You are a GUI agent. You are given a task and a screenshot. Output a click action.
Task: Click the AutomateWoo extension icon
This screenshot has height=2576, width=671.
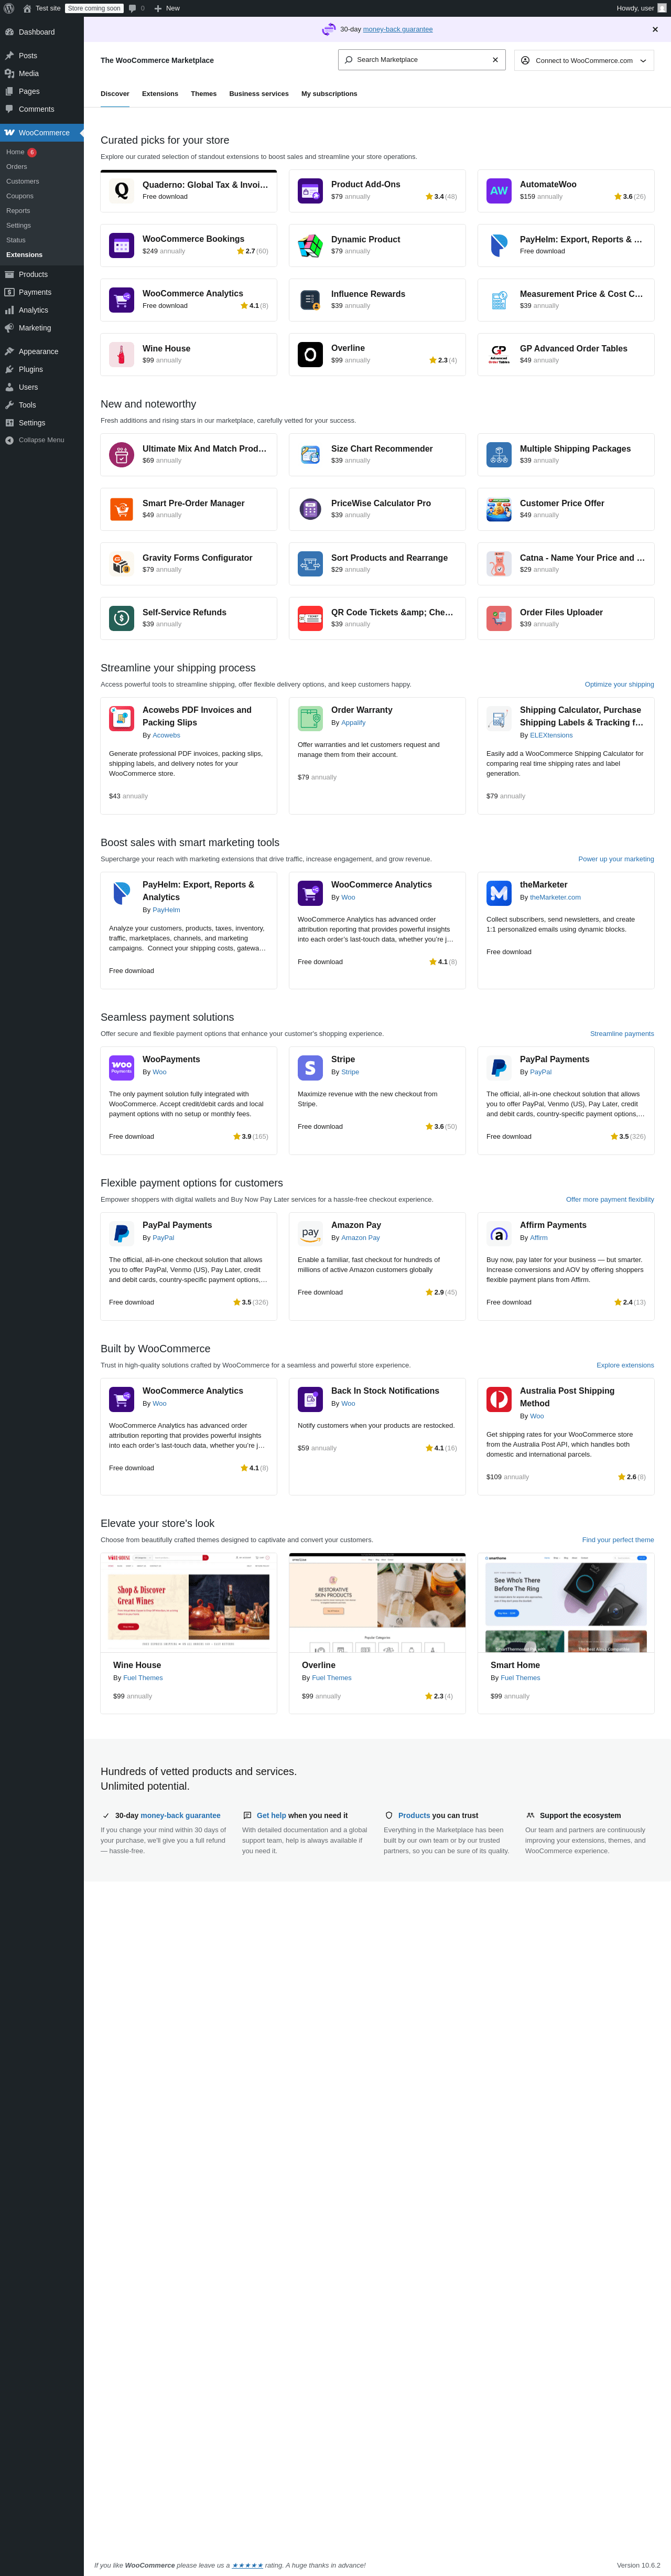[498, 190]
